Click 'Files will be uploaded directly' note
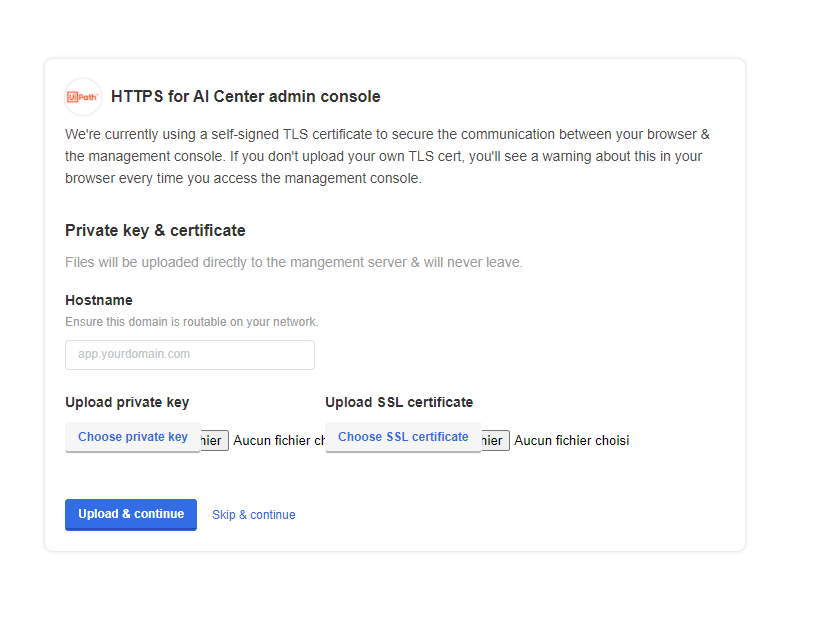Image resolution: width=831 pixels, height=619 pixels. 294,262
